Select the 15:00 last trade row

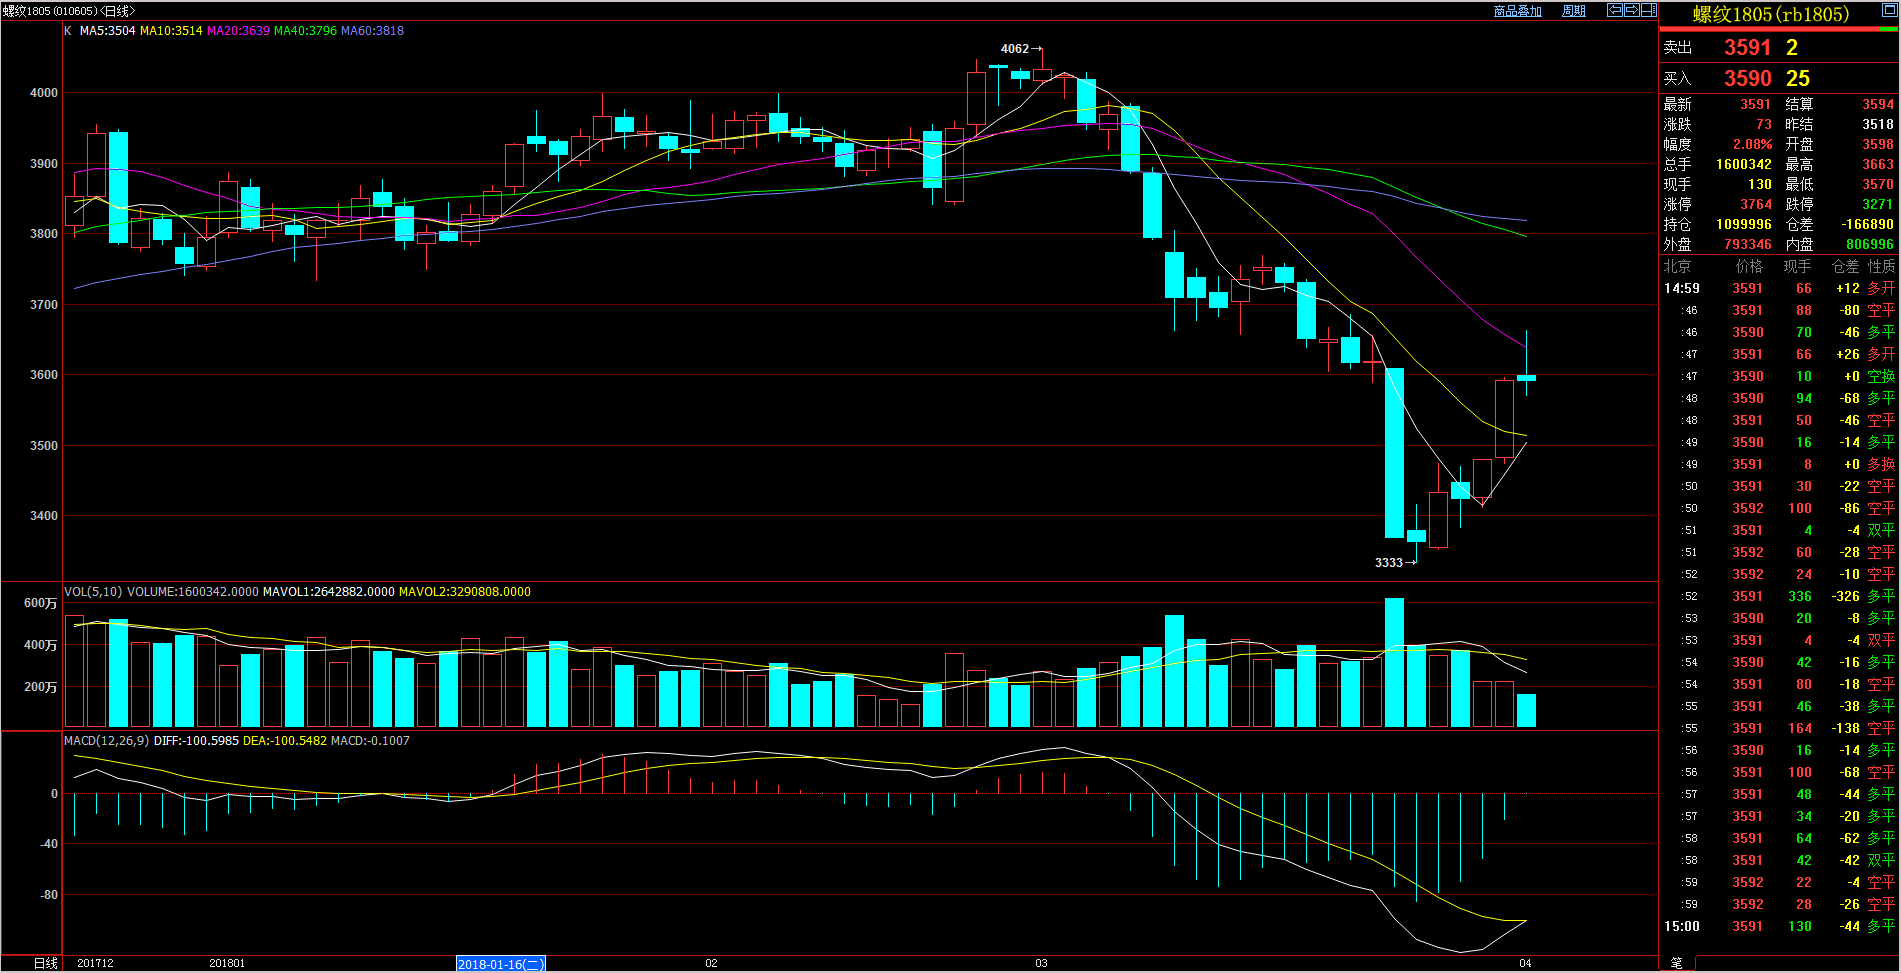click(1778, 926)
